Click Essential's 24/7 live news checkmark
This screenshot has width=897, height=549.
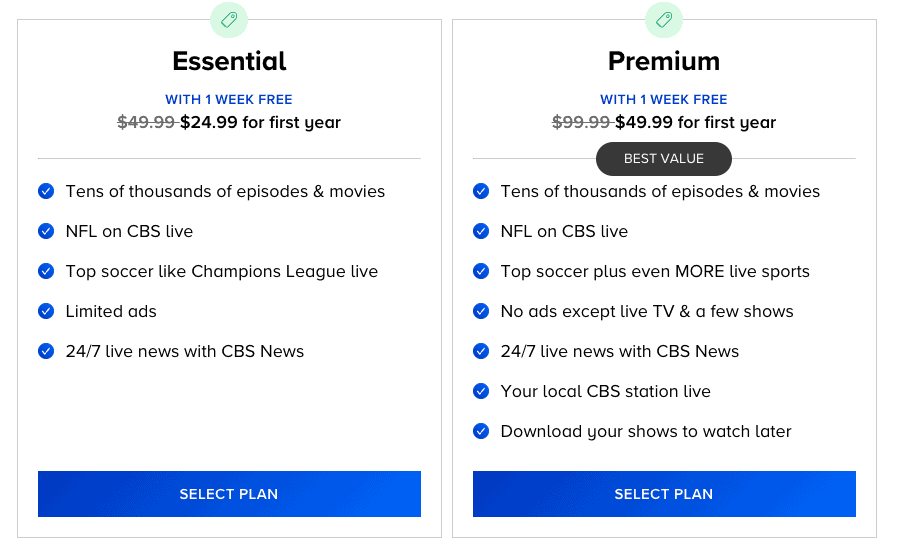tap(46, 351)
